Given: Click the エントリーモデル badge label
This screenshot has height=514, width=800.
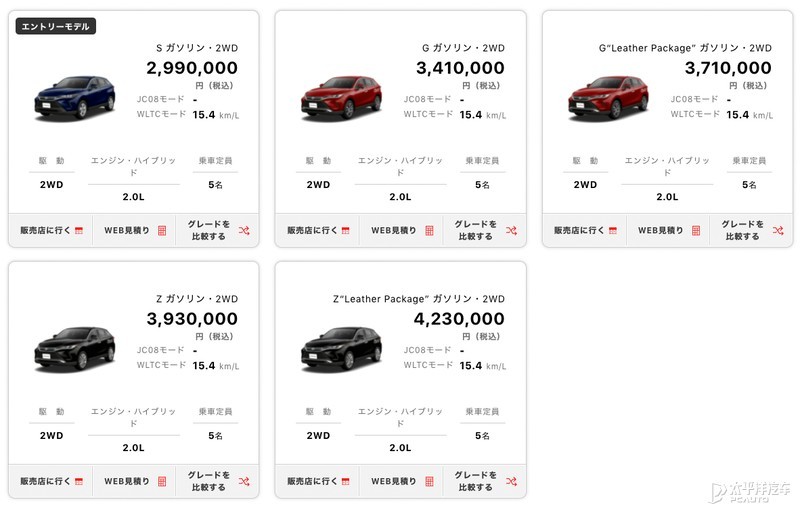Looking at the screenshot, I should pos(56,26).
